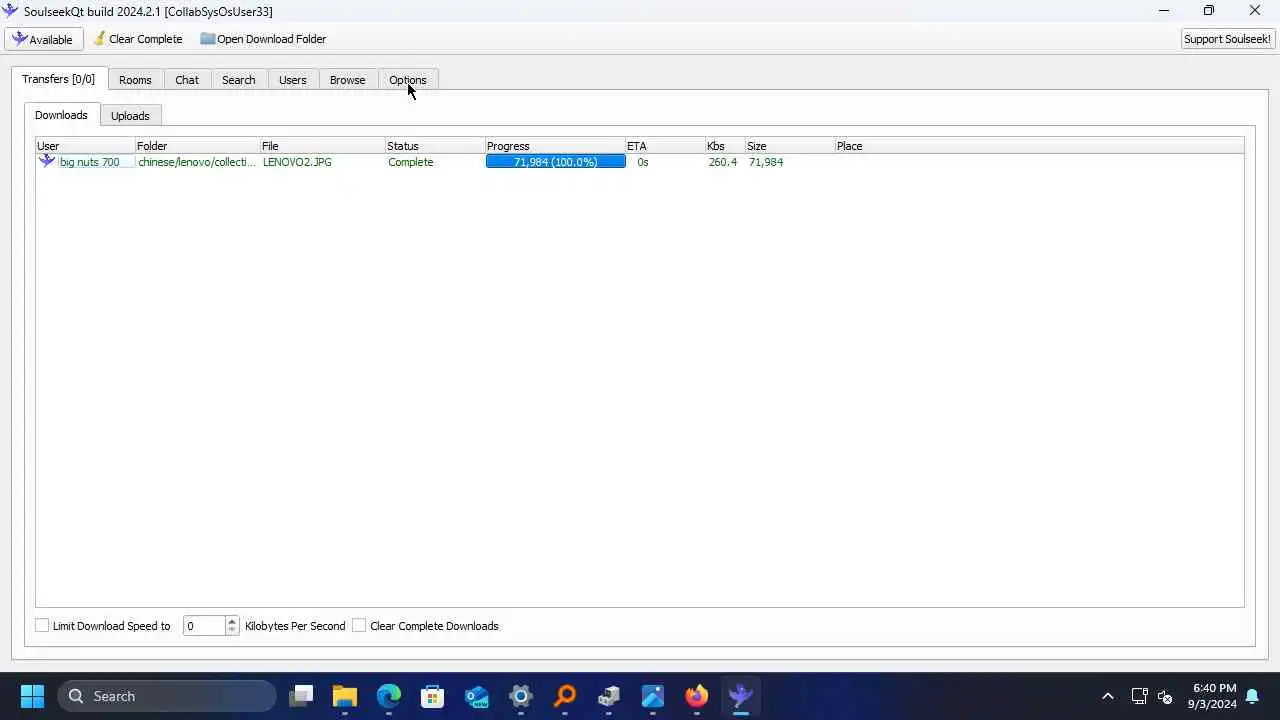Image resolution: width=1280 pixels, height=720 pixels.
Task: Open the Options tab
Action: [x=408, y=80]
